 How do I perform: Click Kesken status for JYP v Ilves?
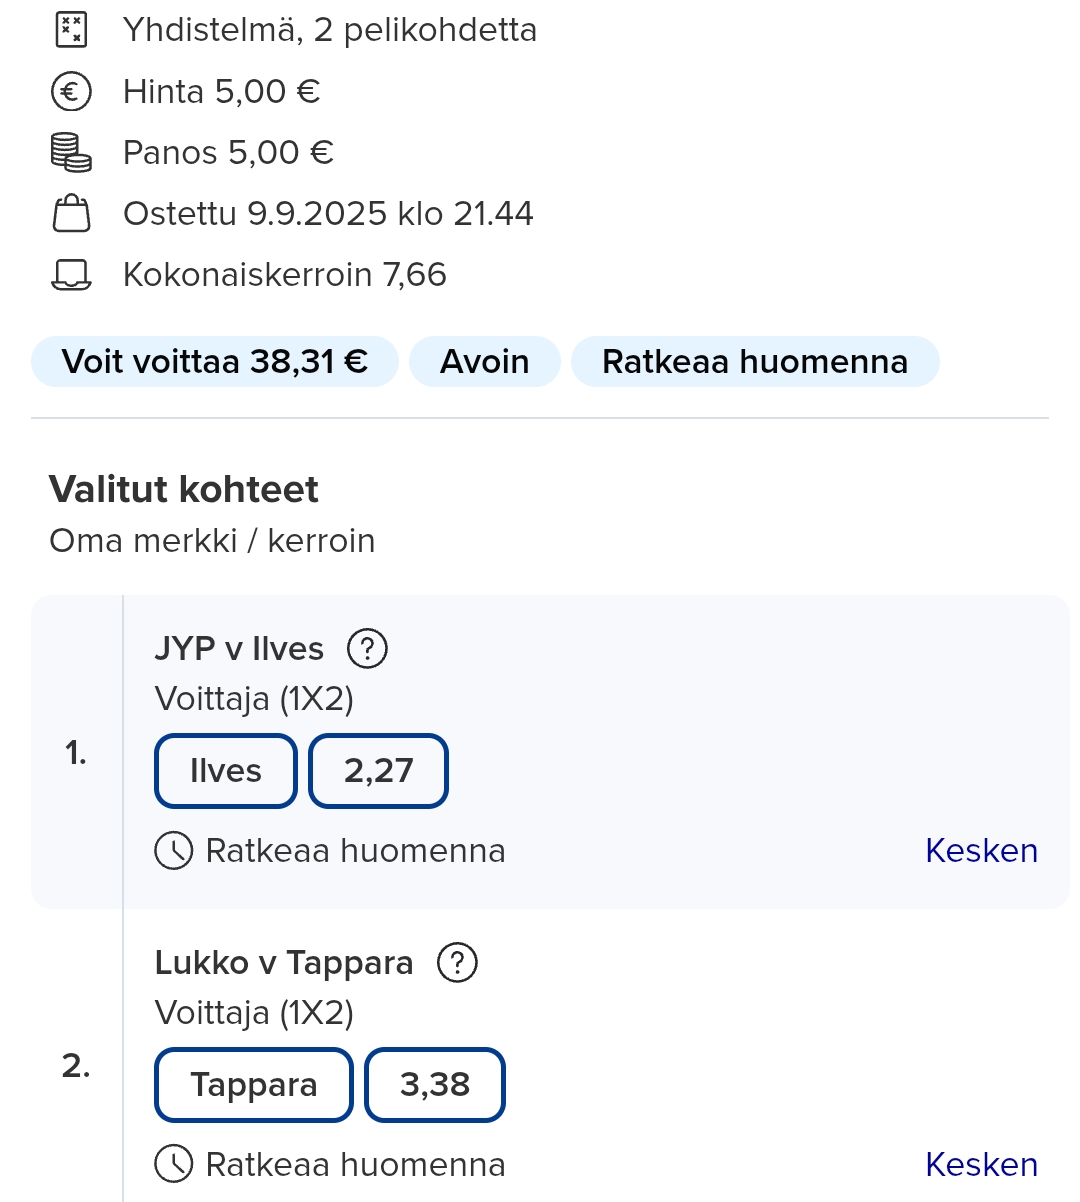coord(981,851)
